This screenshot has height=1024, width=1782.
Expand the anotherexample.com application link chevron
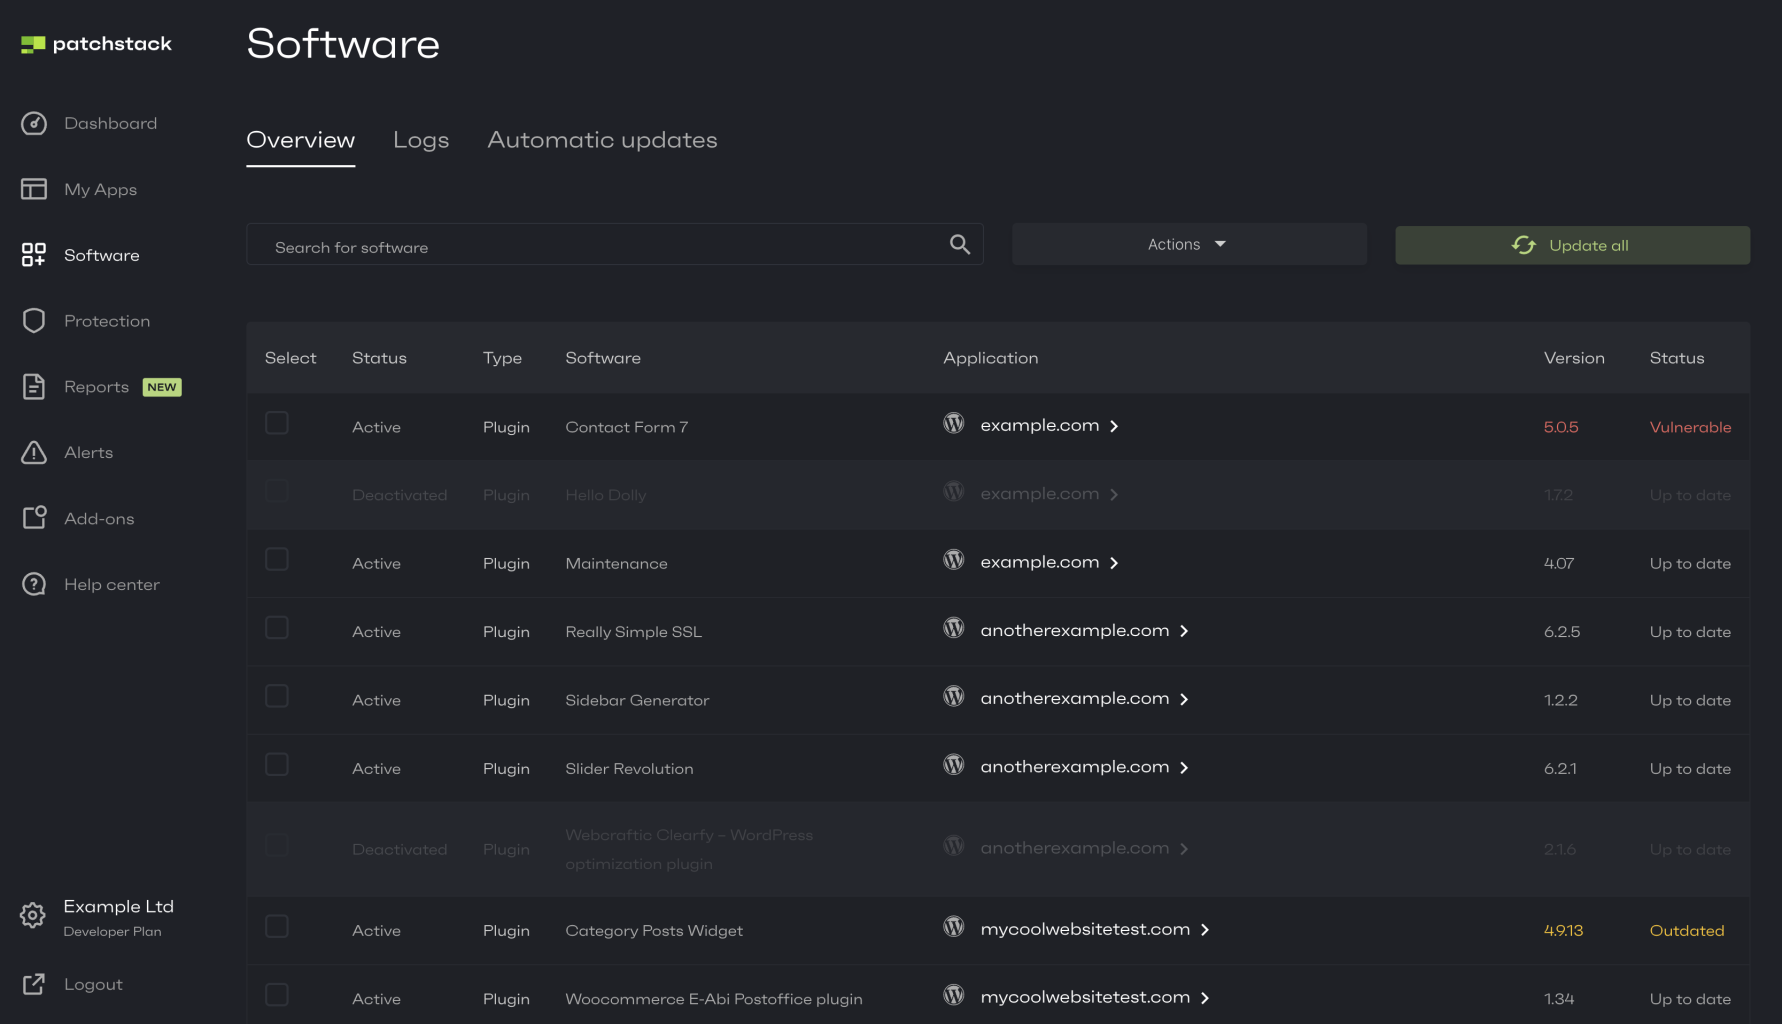point(1184,630)
